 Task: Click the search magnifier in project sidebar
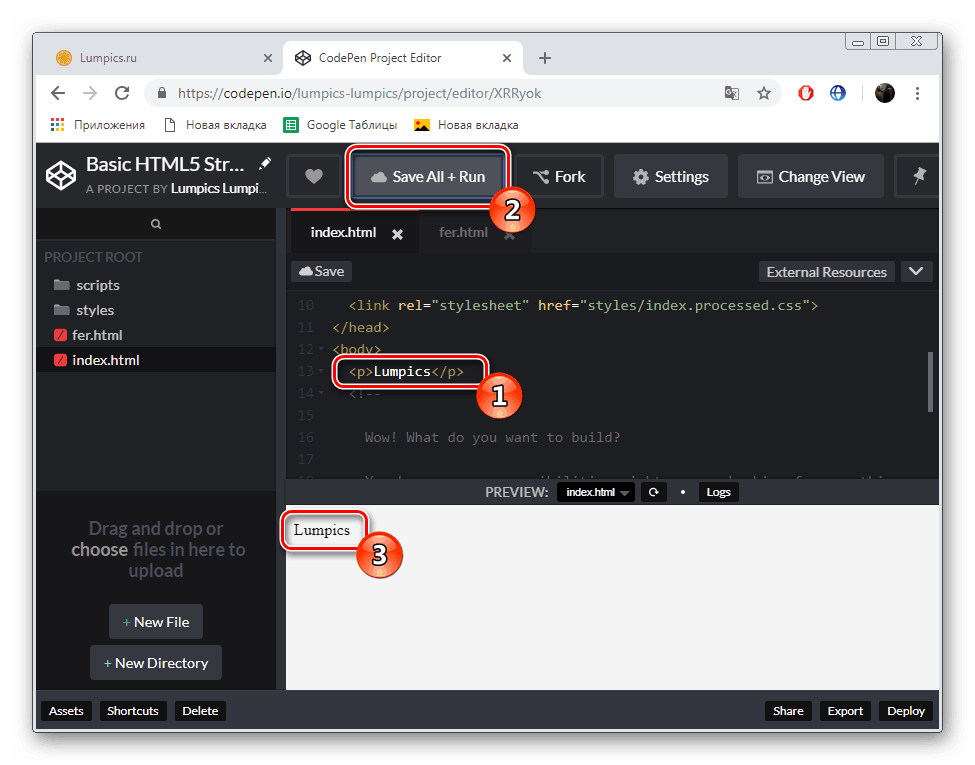157,222
